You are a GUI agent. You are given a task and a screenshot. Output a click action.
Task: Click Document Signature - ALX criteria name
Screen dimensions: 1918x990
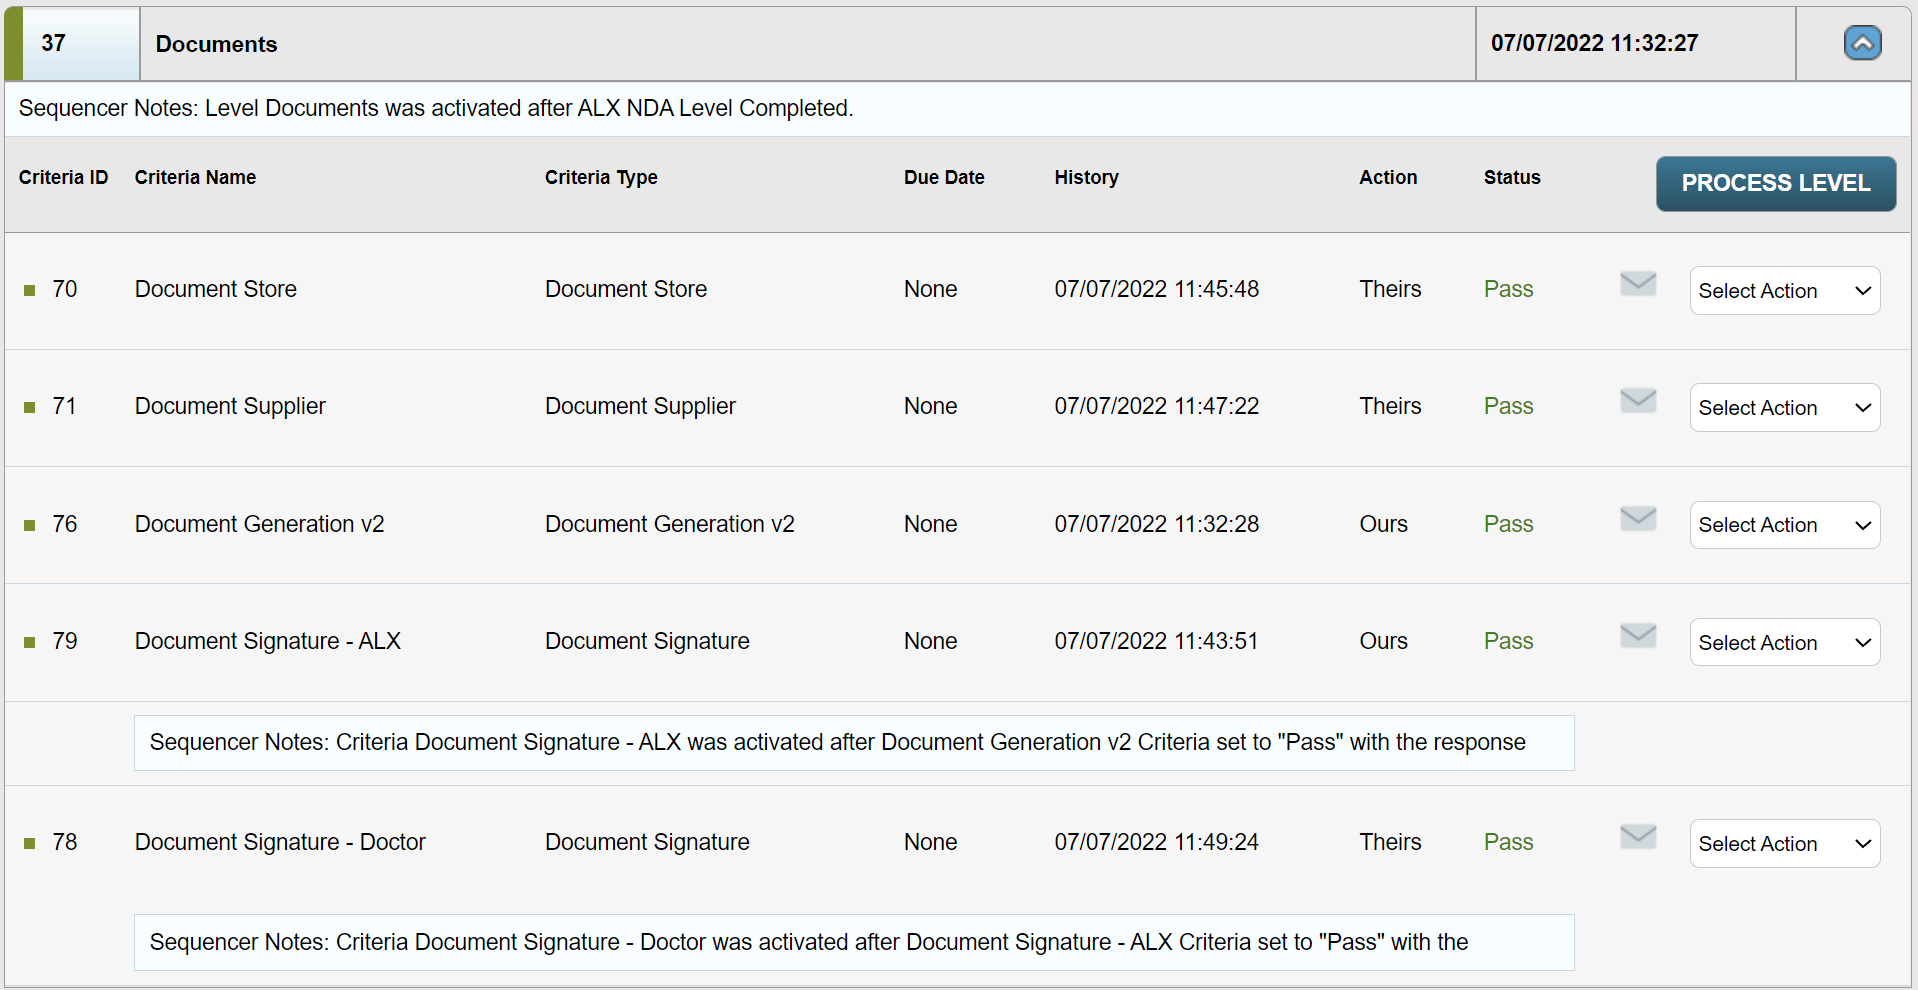pyautogui.click(x=267, y=641)
